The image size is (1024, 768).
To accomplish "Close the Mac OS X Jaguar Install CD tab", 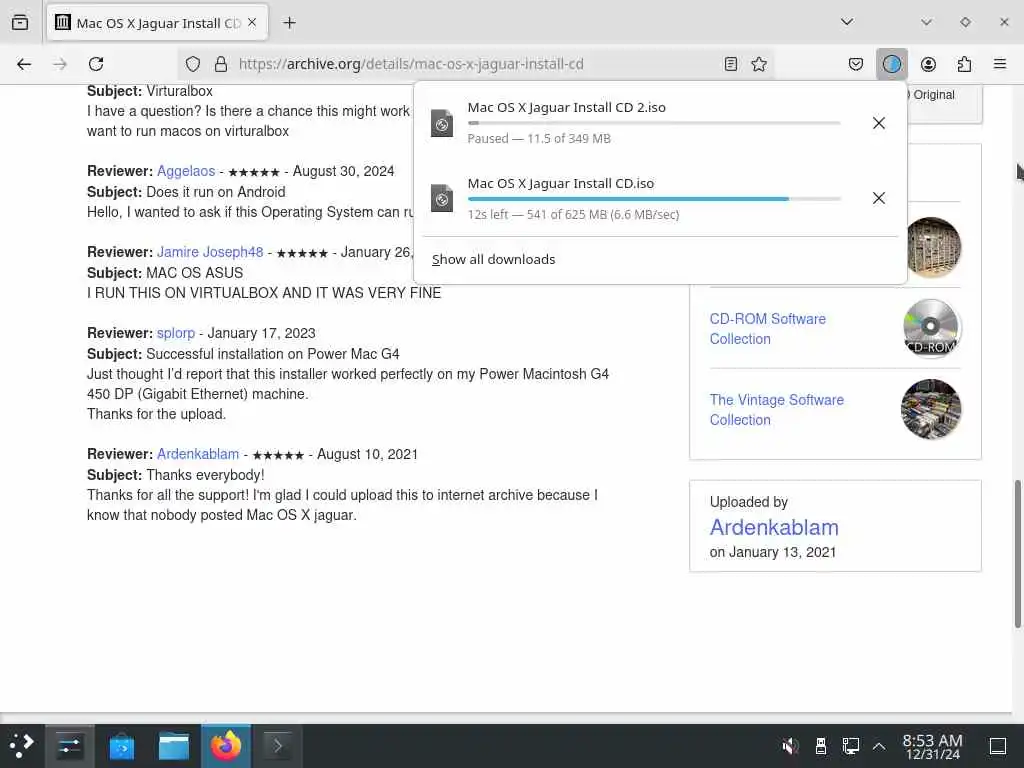I will tap(252, 23).
